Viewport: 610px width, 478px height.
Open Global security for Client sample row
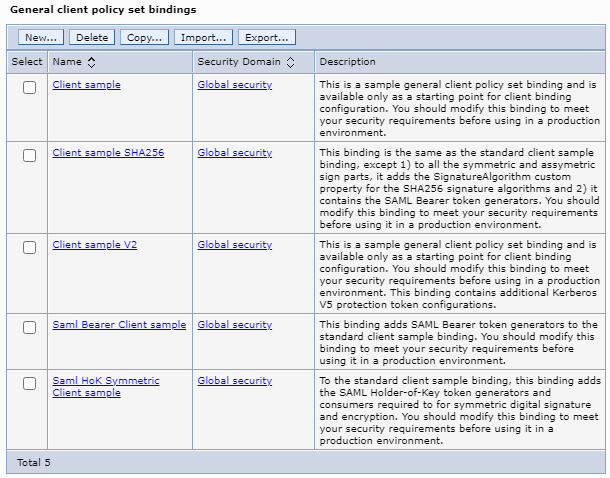235,85
